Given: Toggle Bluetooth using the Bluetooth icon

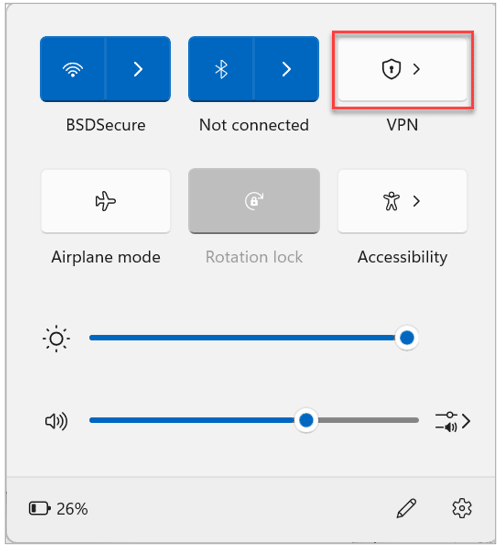Looking at the screenshot, I should [221, 69].
